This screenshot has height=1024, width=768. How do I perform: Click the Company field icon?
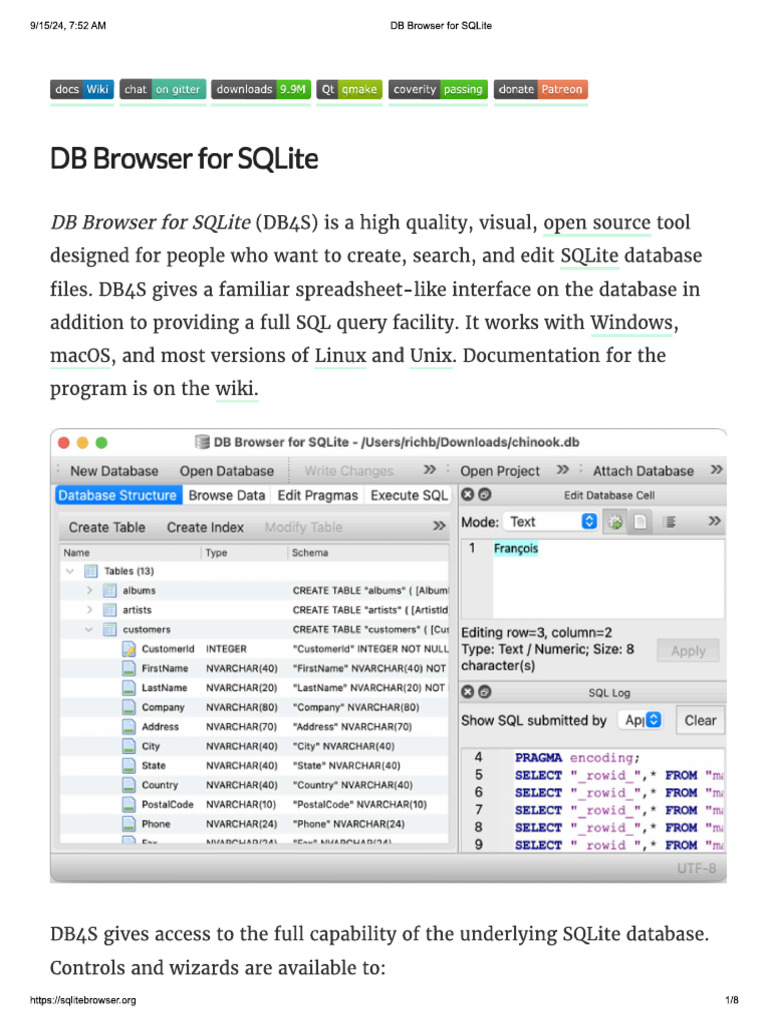click(x=129, y=707)
